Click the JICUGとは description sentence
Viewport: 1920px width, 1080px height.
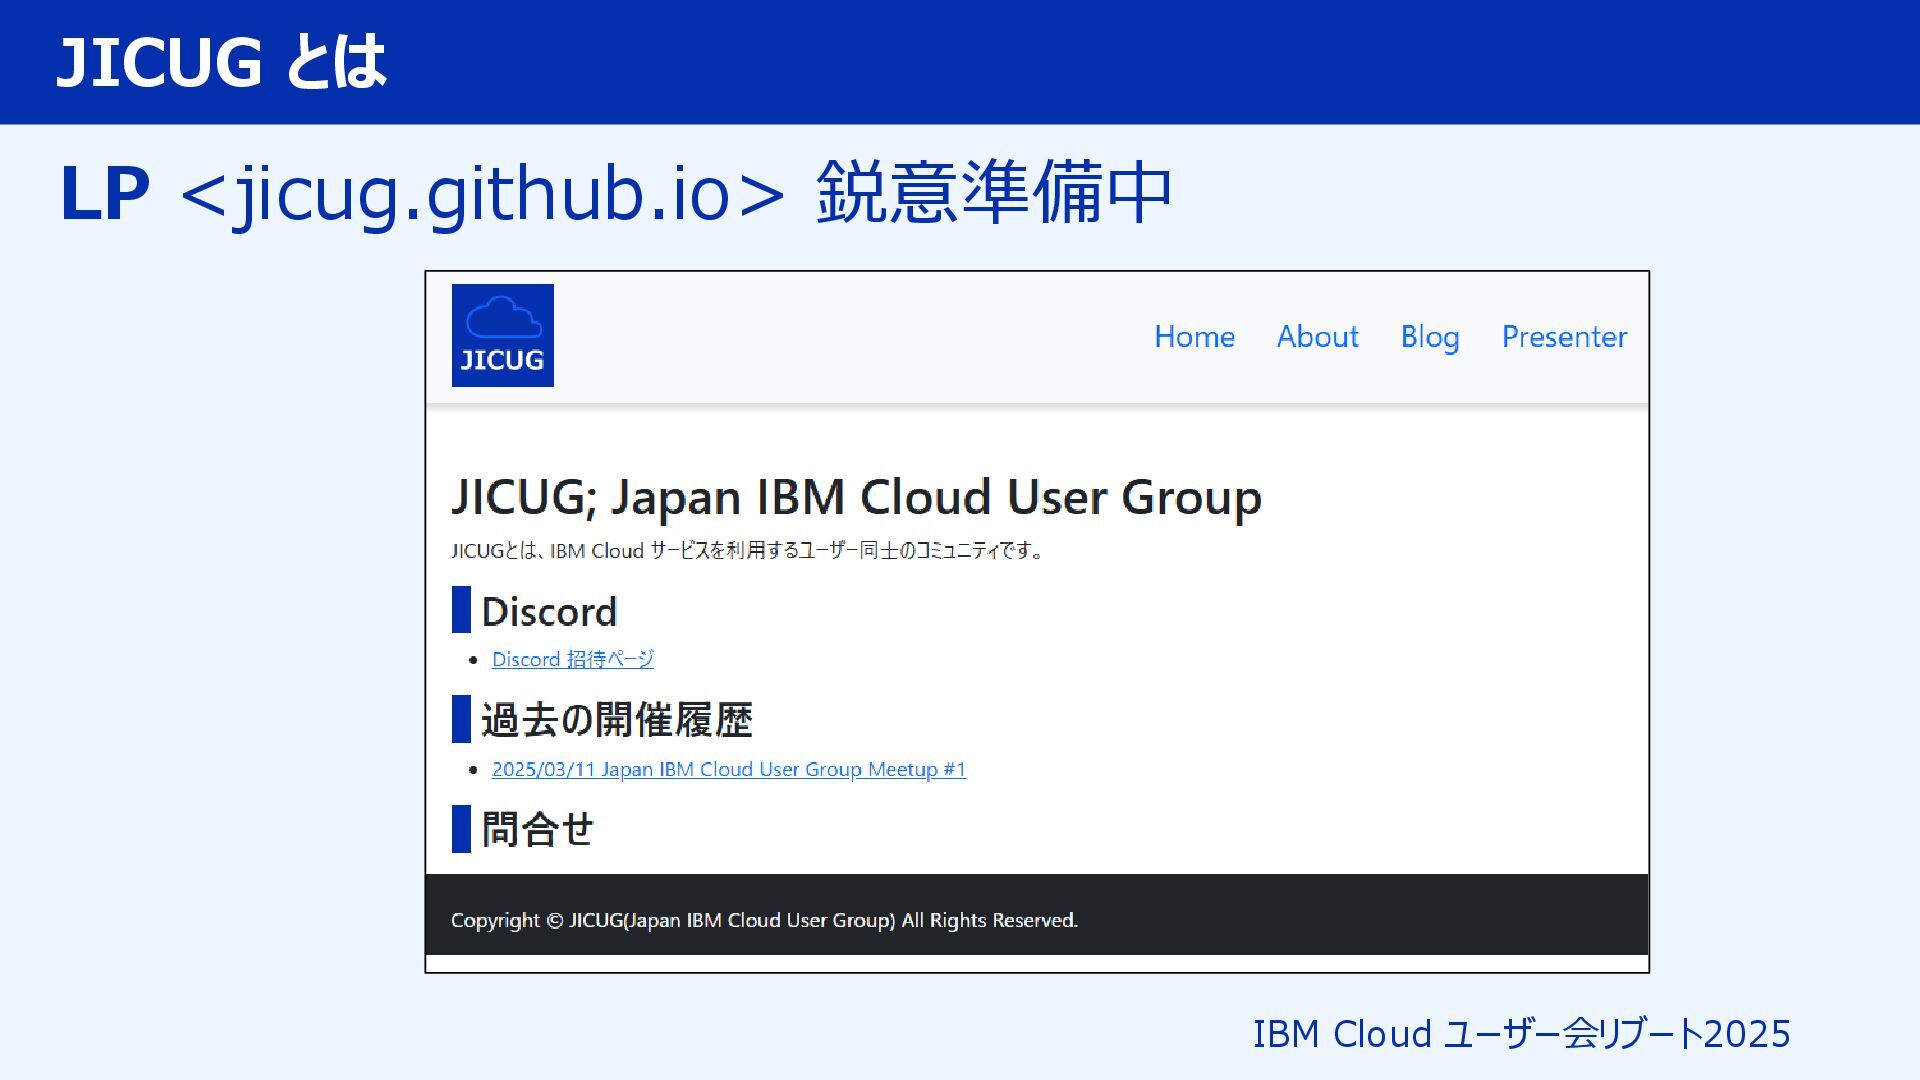[746, 550]
